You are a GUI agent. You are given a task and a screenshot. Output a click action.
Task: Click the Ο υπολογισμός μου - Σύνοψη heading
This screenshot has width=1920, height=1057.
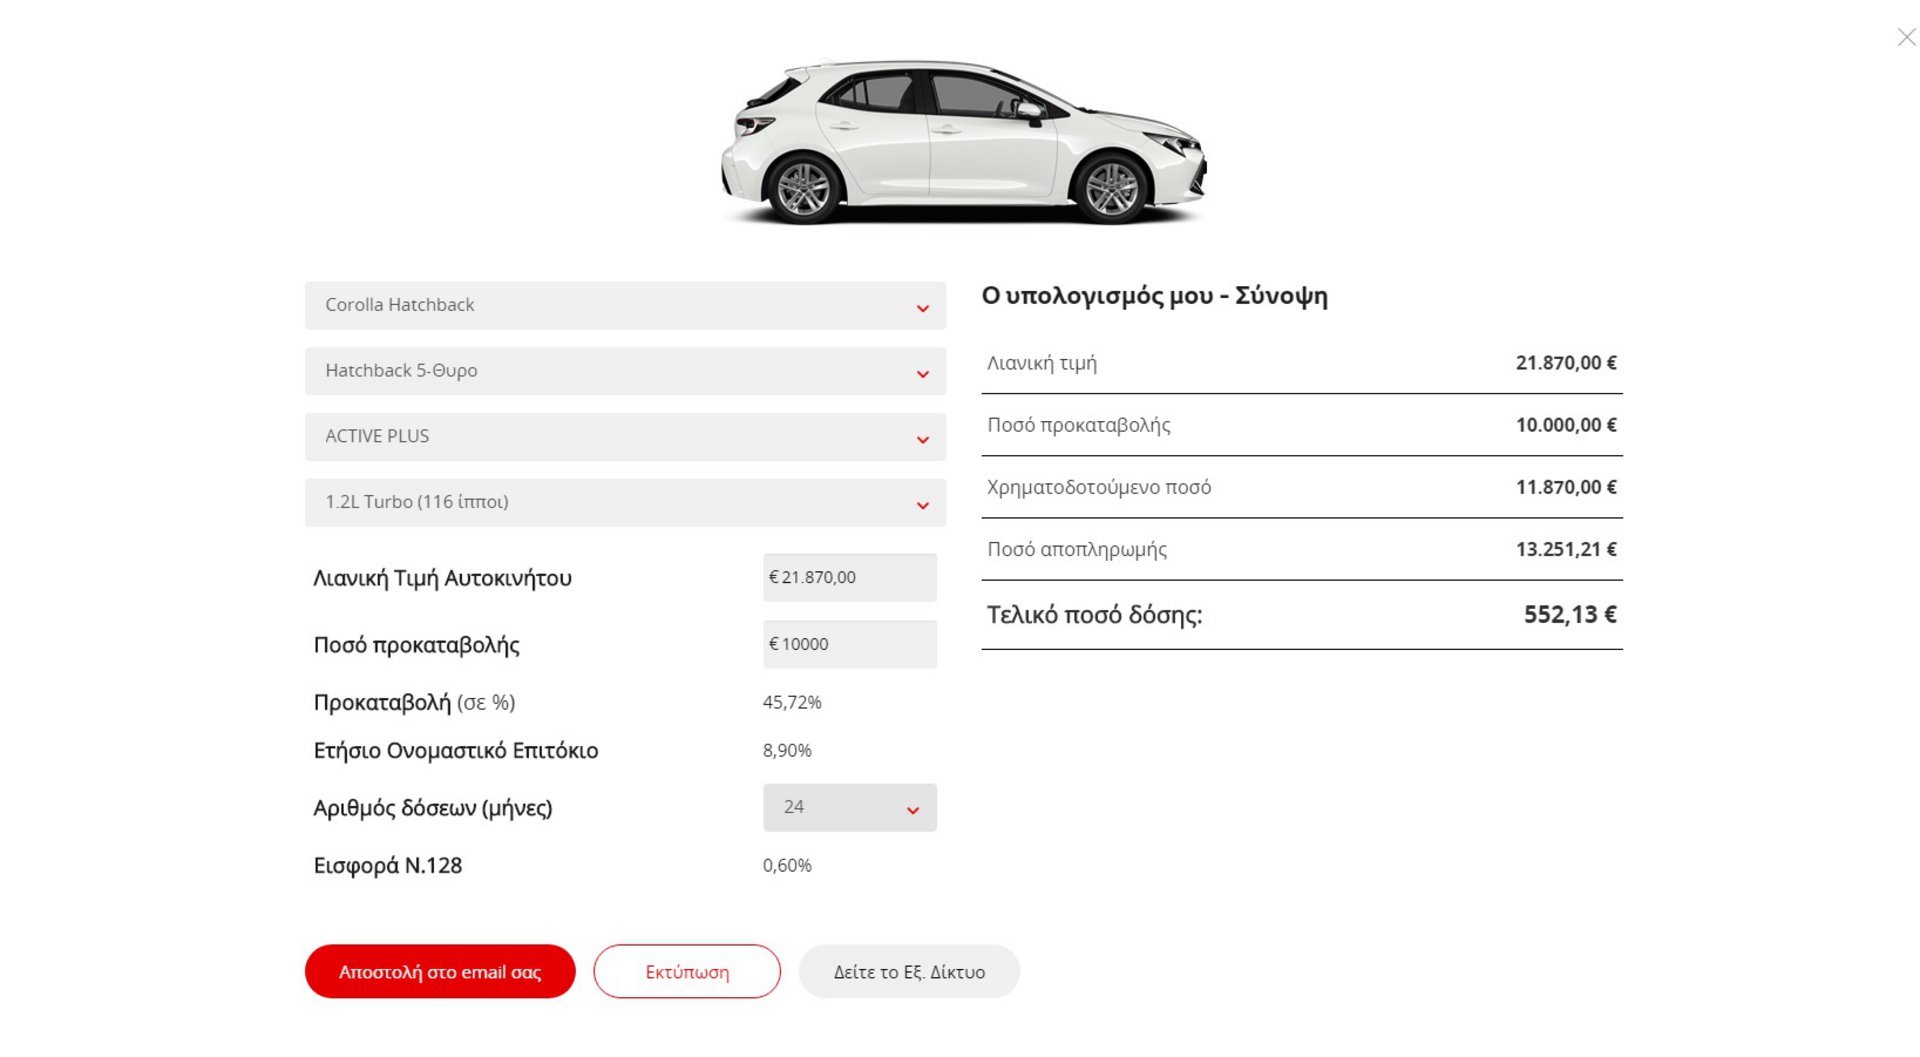tap(1154, 296)
